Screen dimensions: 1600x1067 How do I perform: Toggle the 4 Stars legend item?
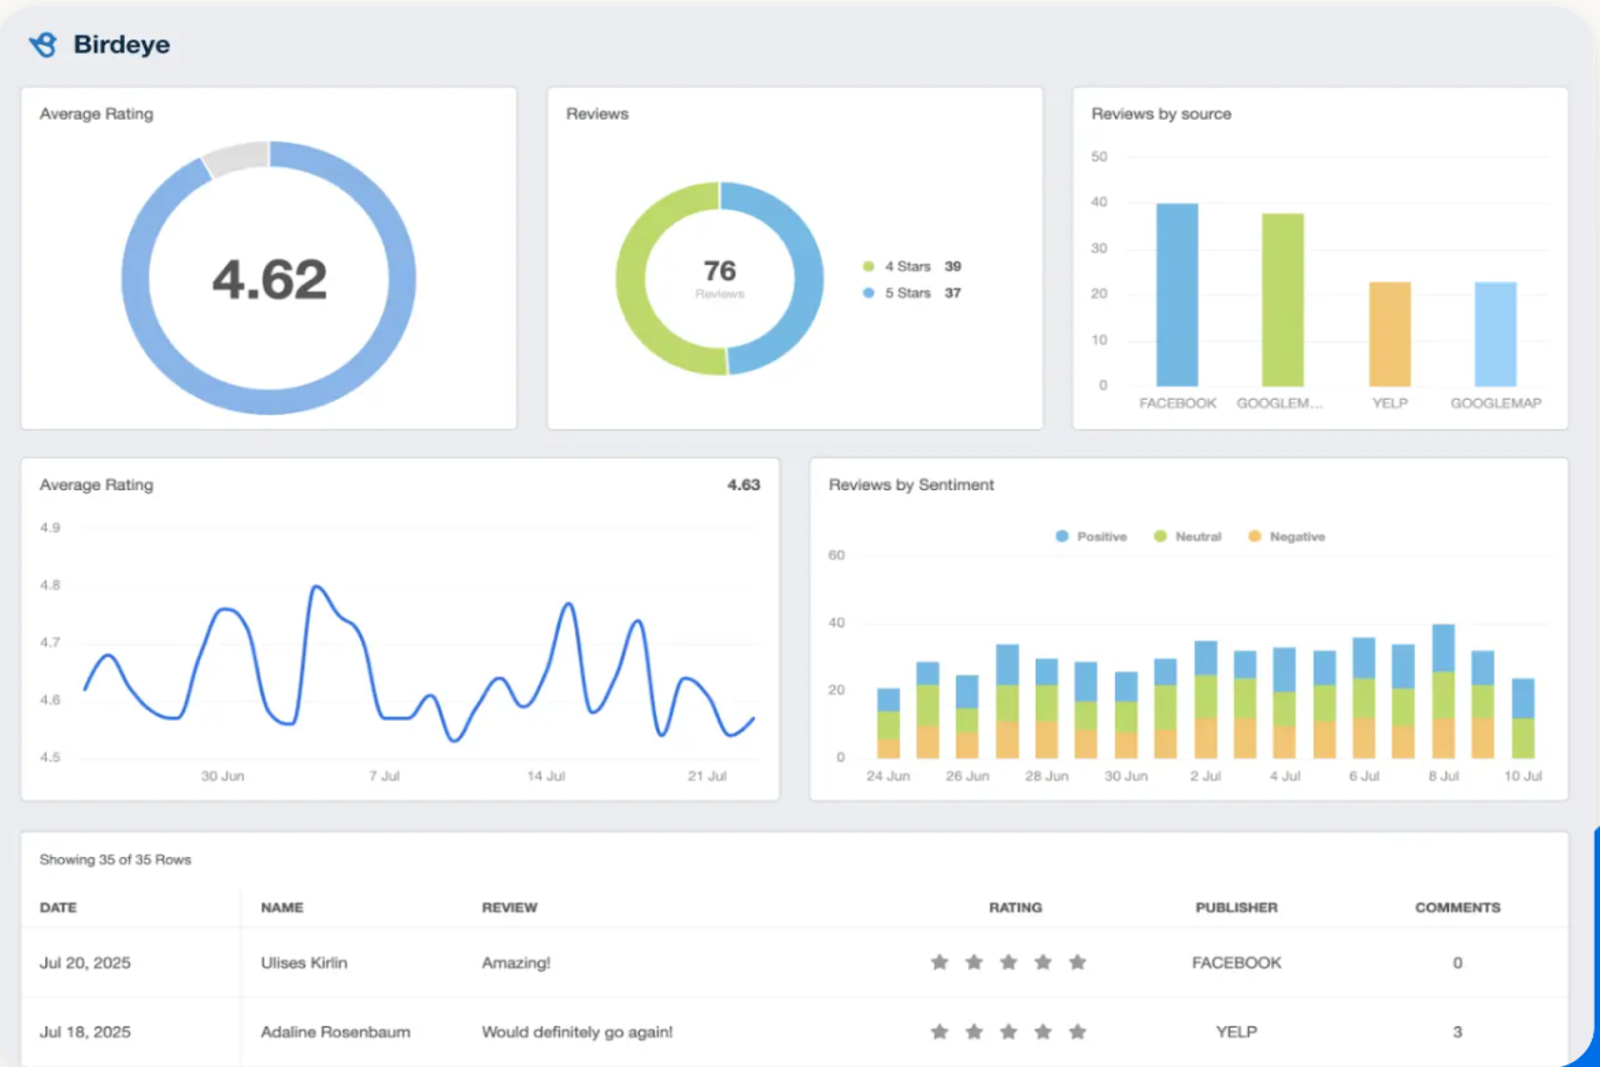coord(911,266)
